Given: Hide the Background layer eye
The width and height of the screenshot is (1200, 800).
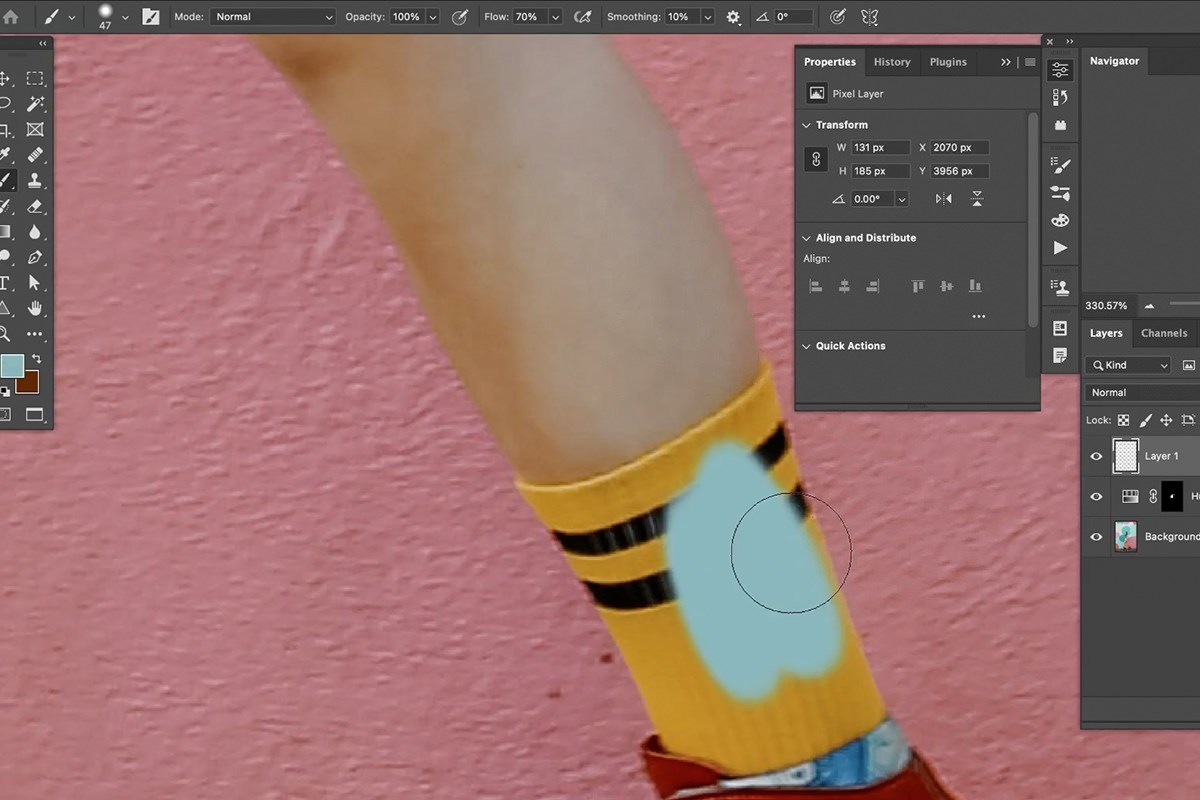Looking at the screenshot, I should [x=1096, y=537].
